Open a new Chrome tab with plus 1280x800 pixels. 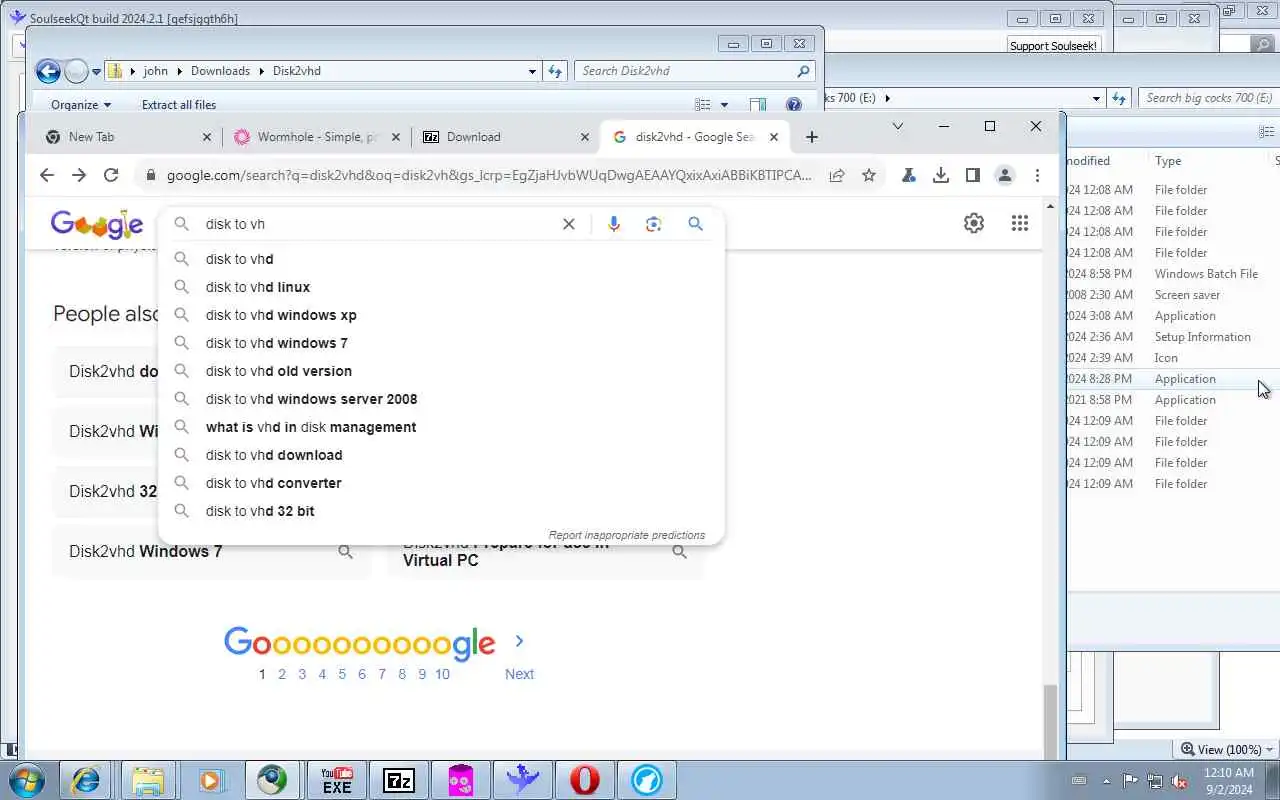[x=812, y=137]
